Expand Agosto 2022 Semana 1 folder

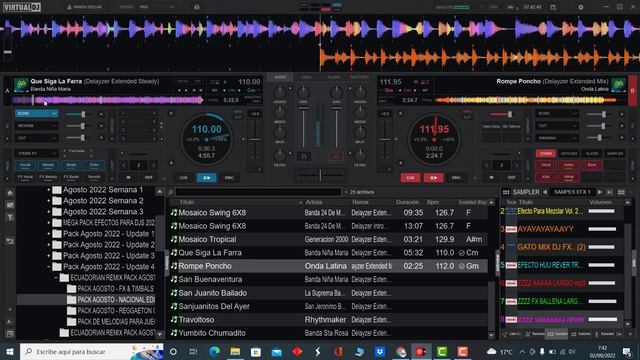[x=49, y=190]
